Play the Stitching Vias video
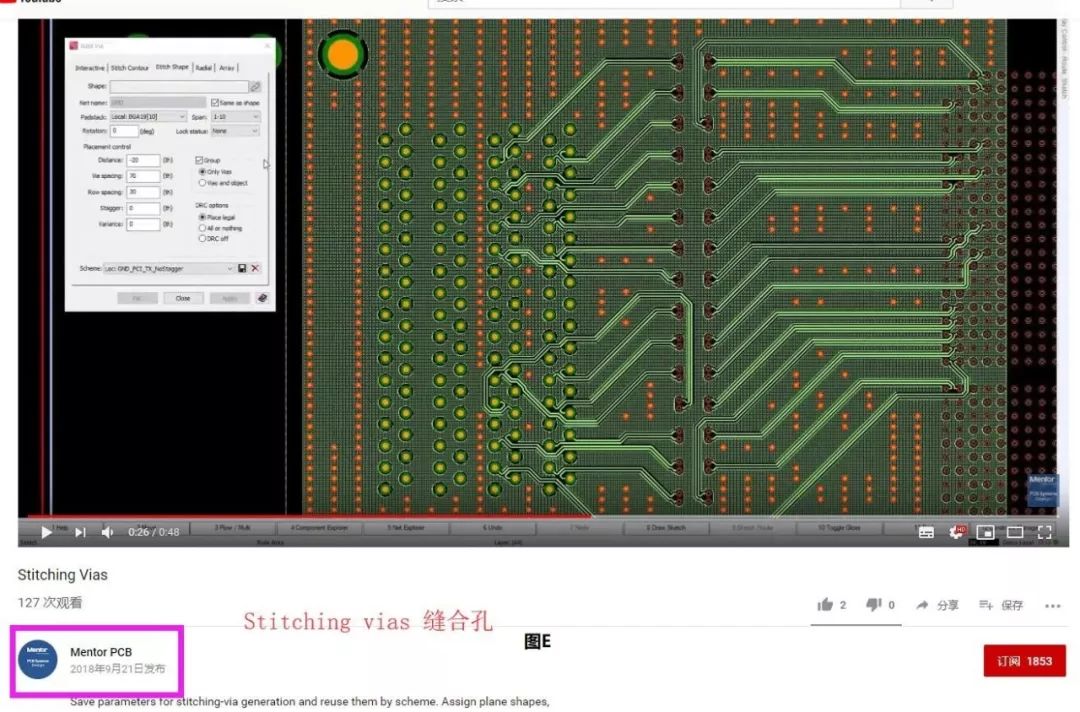This screenshot has height=712, width=1080. coord(46,532)
